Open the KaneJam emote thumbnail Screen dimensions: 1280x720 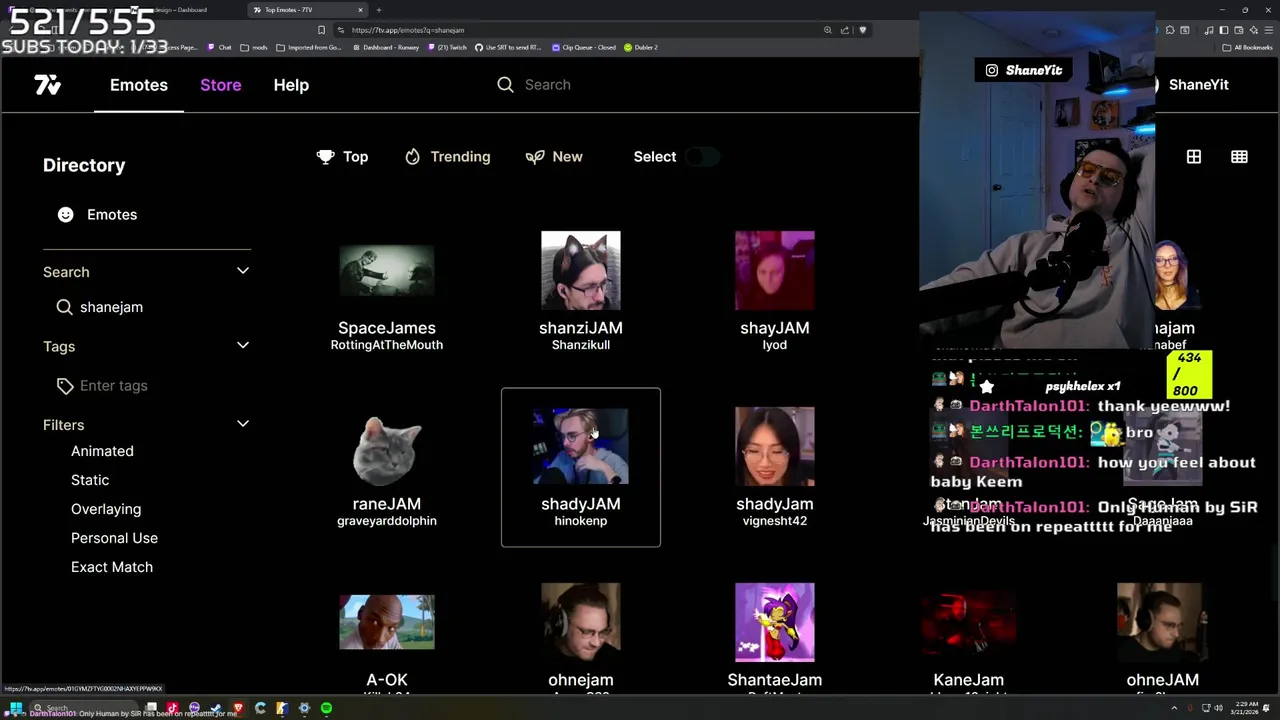(969, 623)
